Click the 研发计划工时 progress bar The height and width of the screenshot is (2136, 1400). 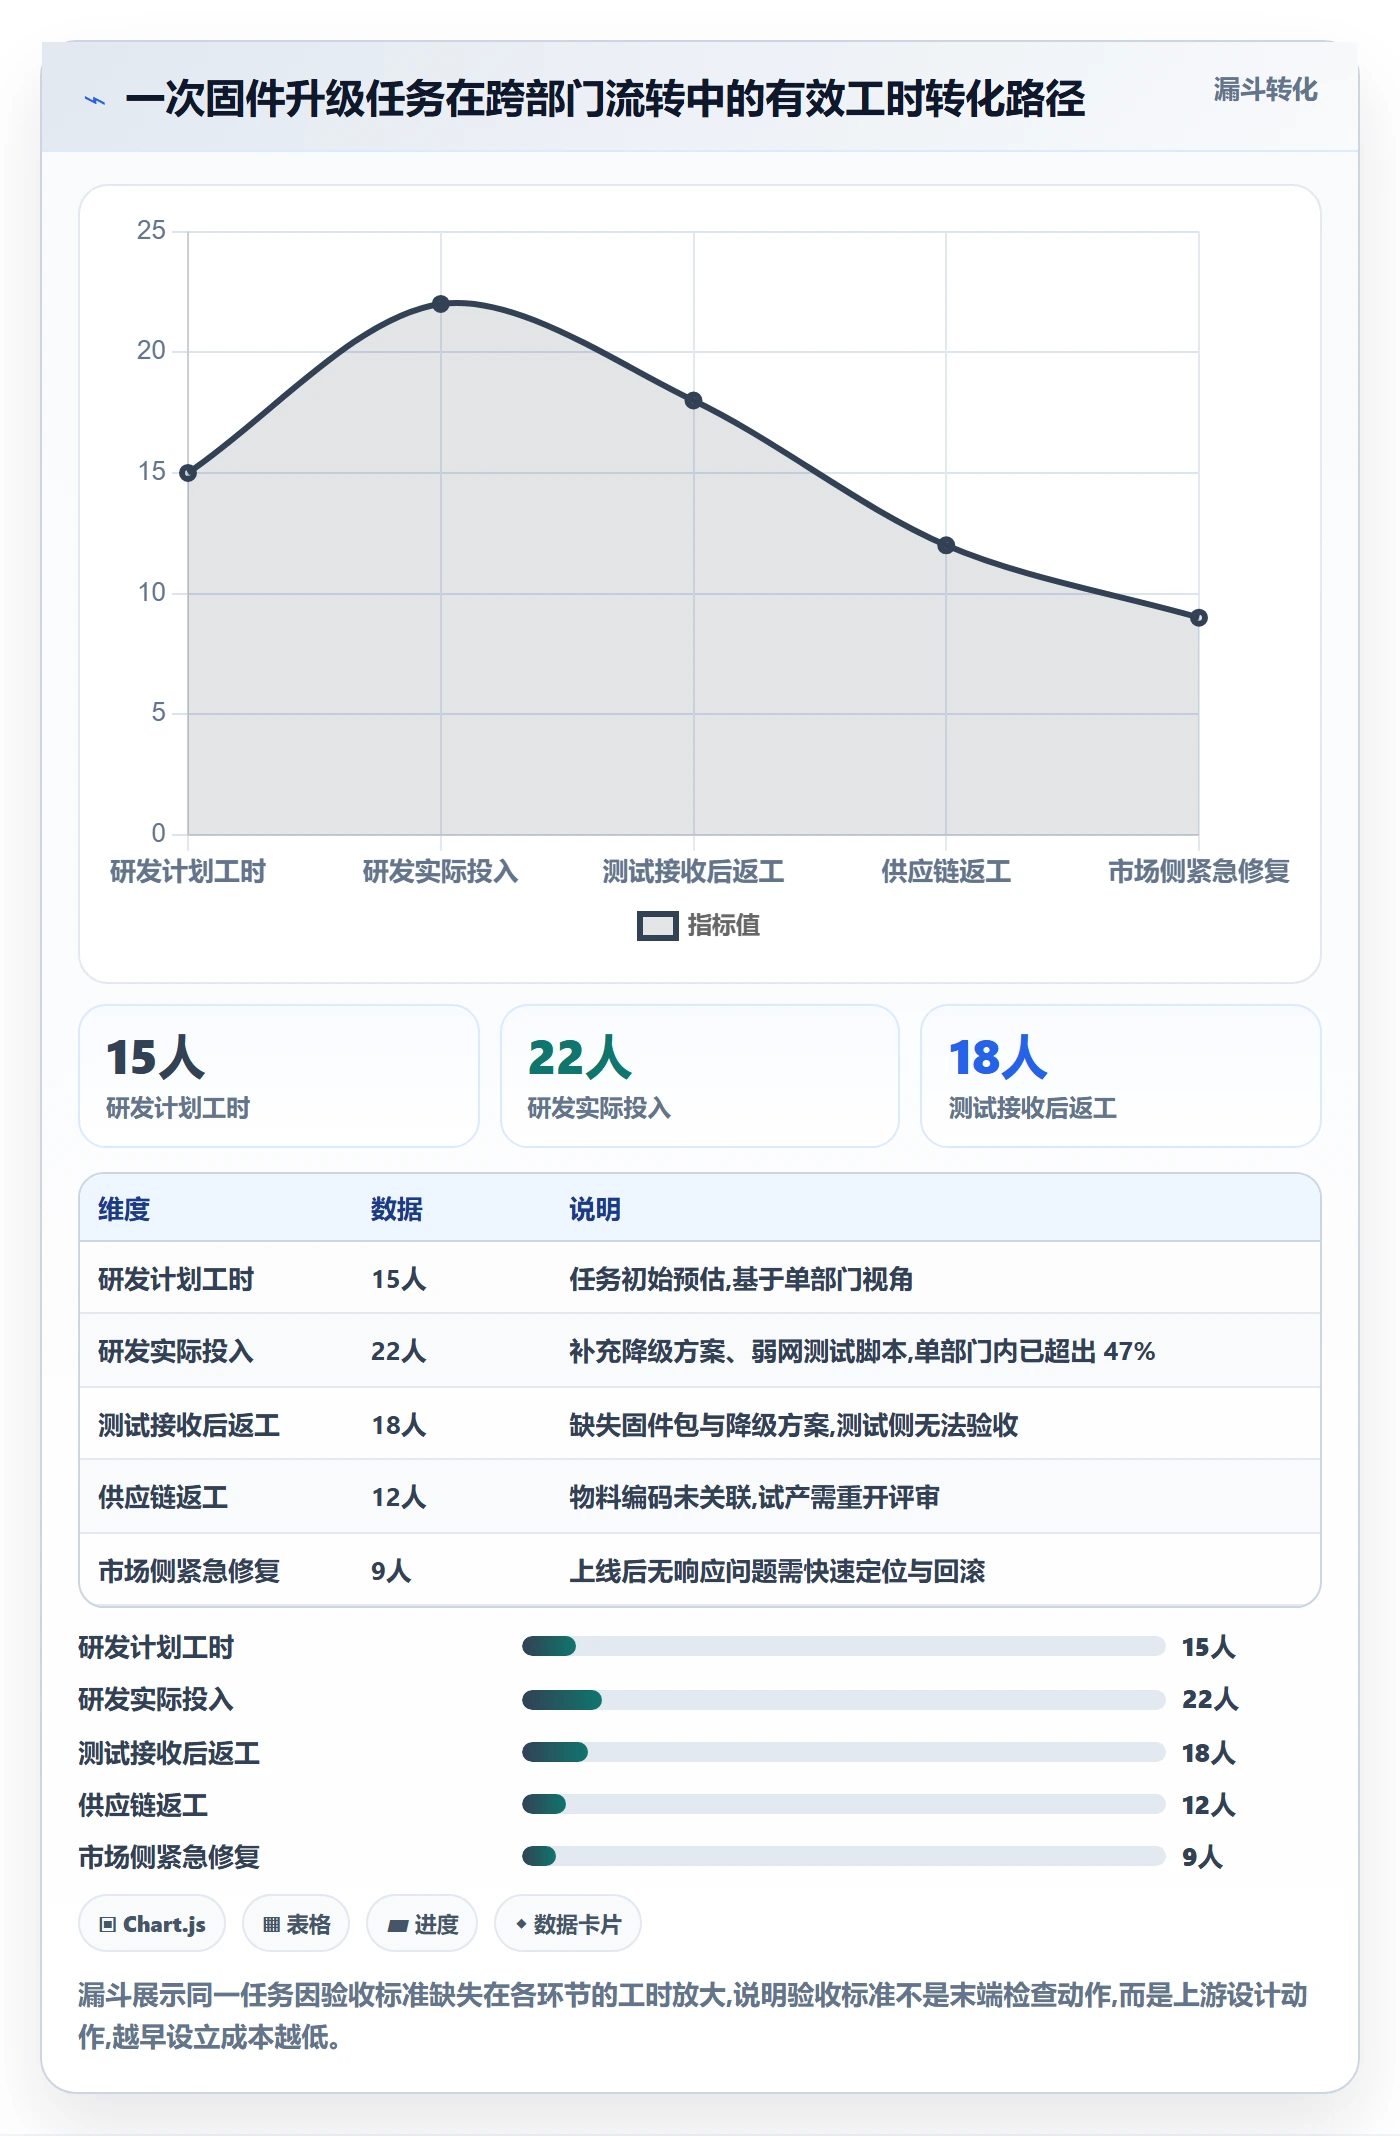pos(843,1646)
